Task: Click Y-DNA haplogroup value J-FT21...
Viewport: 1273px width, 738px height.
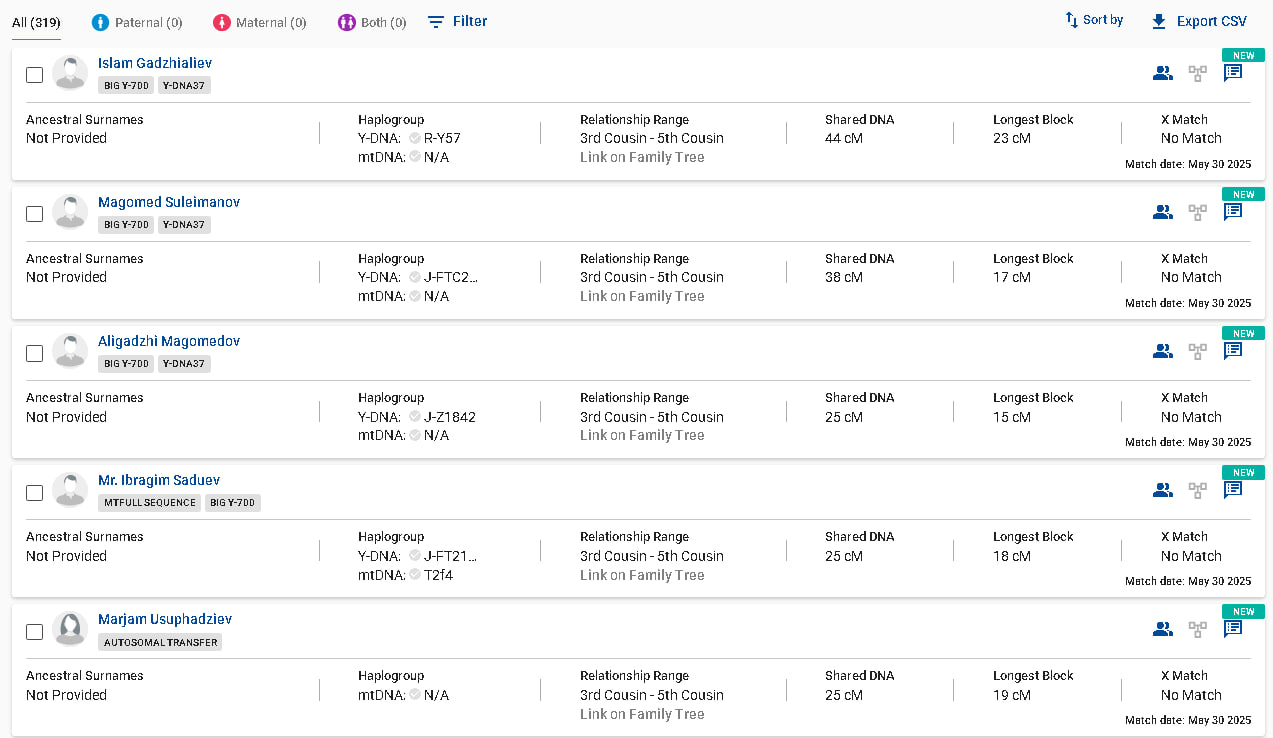Action: point(451,556)
